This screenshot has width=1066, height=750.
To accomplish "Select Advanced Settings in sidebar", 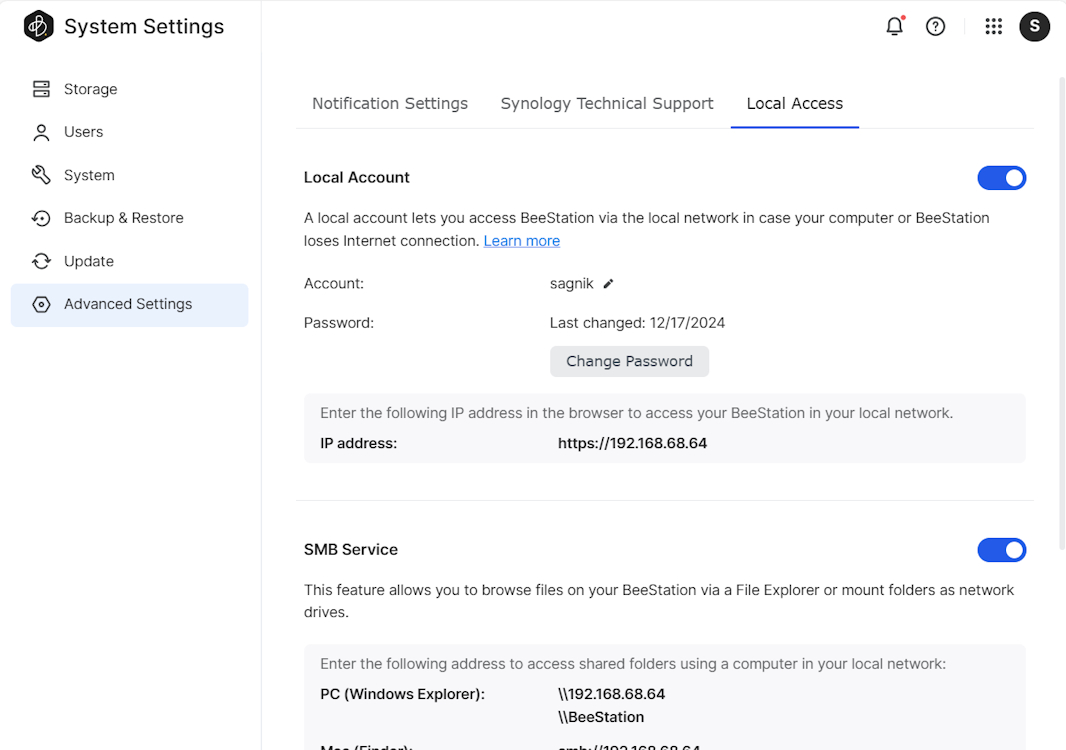I will [128, 304].
